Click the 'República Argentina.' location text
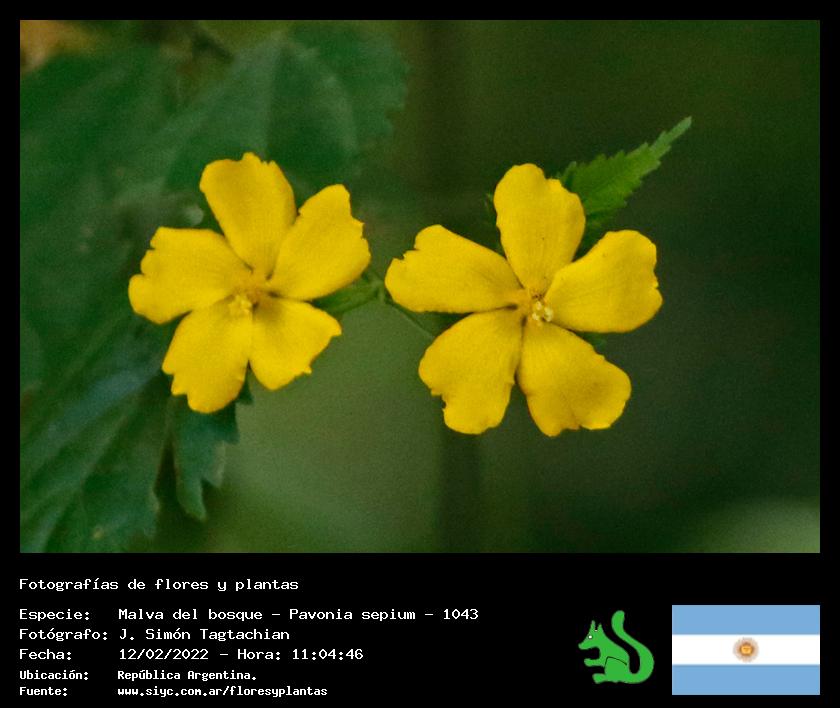Screen dimensions: 840x708 [187, 675]
